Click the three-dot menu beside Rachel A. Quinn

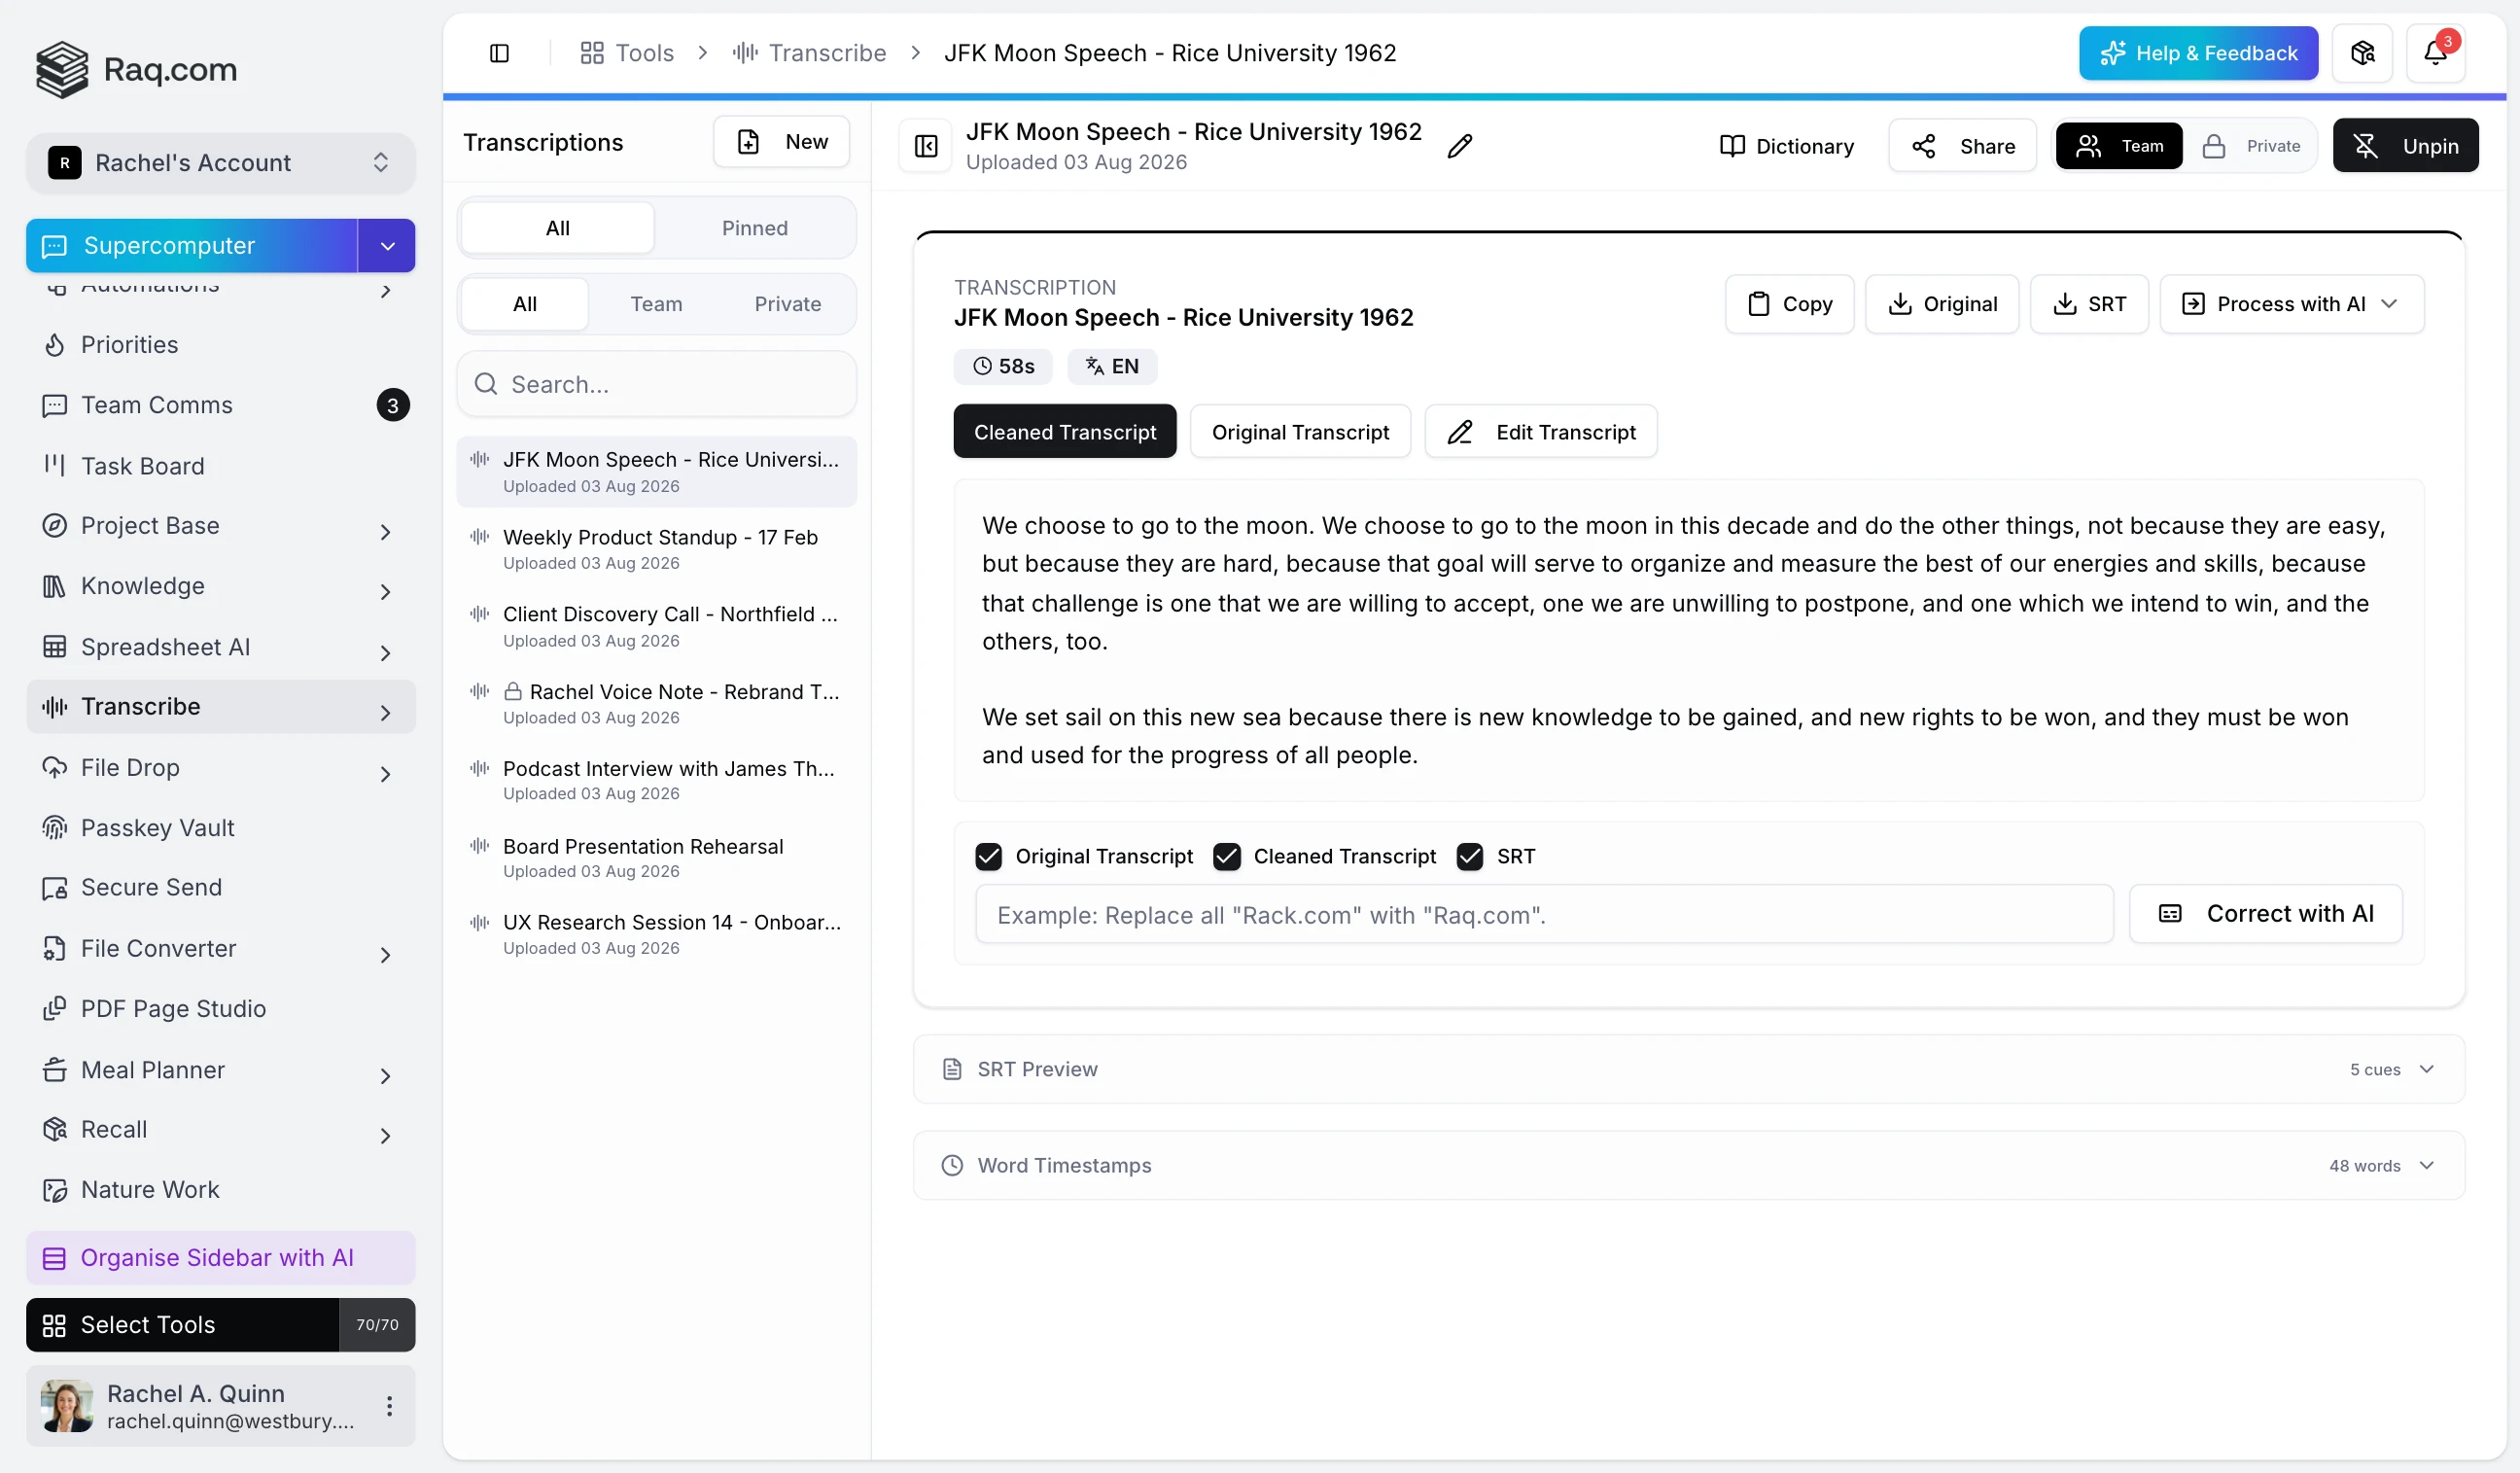point(389,1406)
